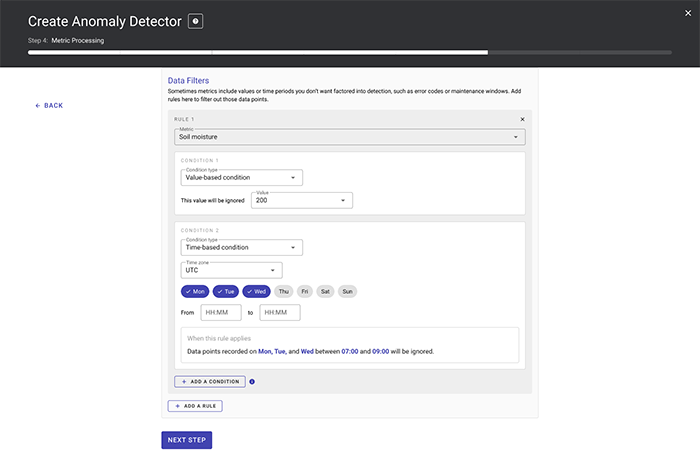Open the Metric dropdown showing Soil moisture
The height and width of the screenshot is (454, 700).
[350, 137]
